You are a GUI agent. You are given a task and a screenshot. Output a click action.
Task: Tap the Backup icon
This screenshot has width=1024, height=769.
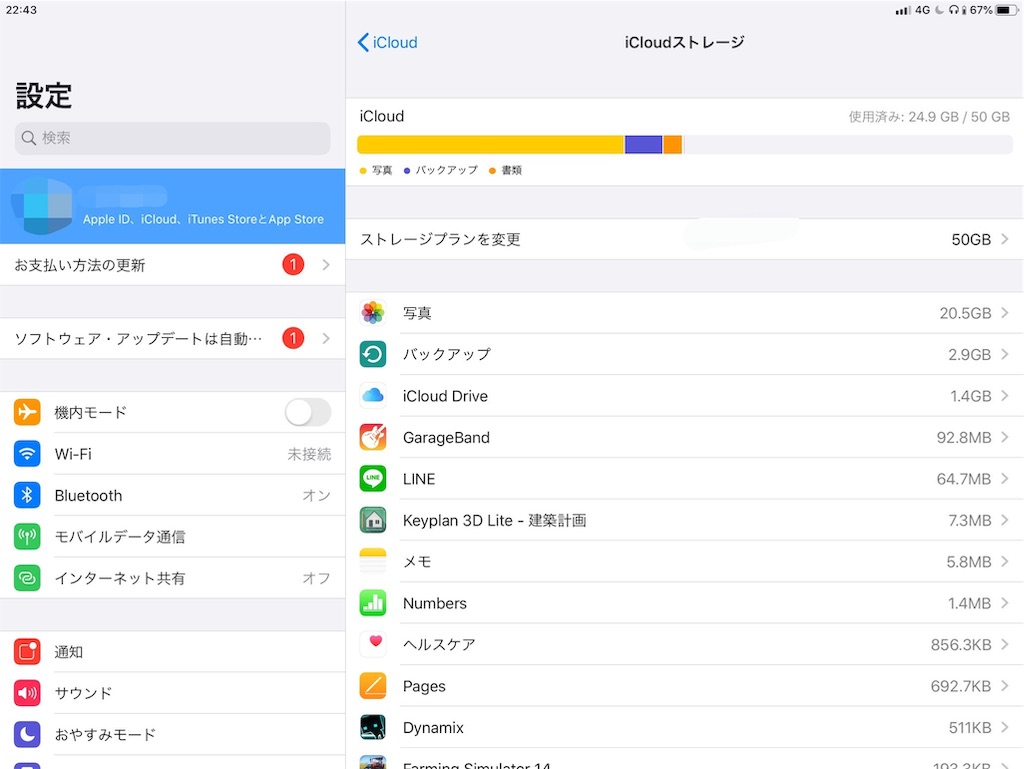pos(373,354)
